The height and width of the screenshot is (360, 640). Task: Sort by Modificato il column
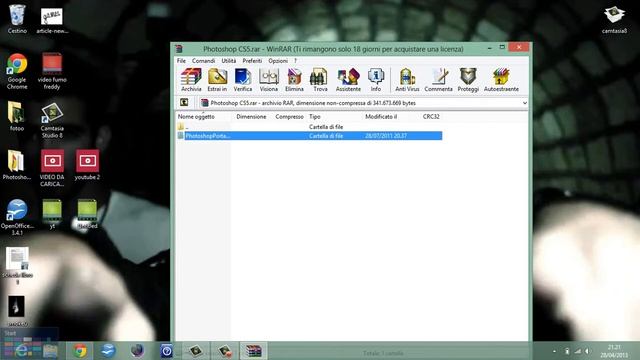381,117
